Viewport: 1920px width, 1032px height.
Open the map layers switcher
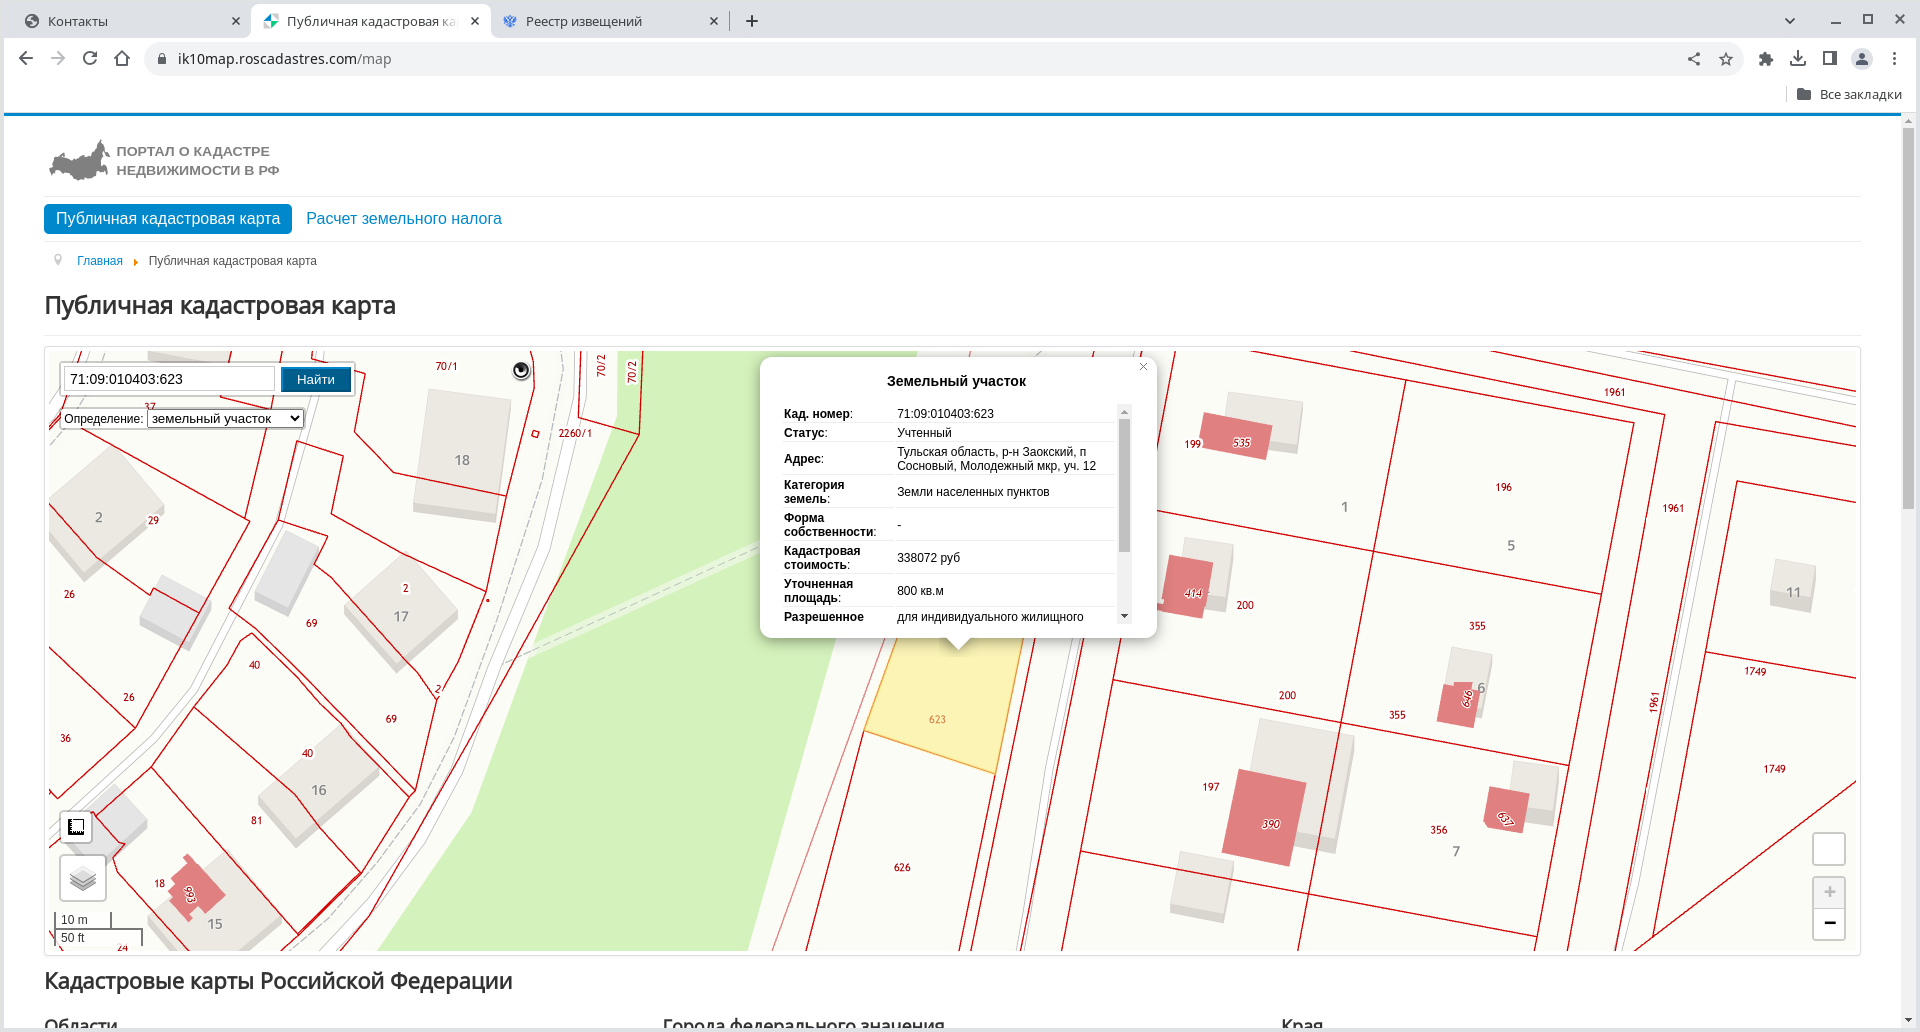(83, 879)
